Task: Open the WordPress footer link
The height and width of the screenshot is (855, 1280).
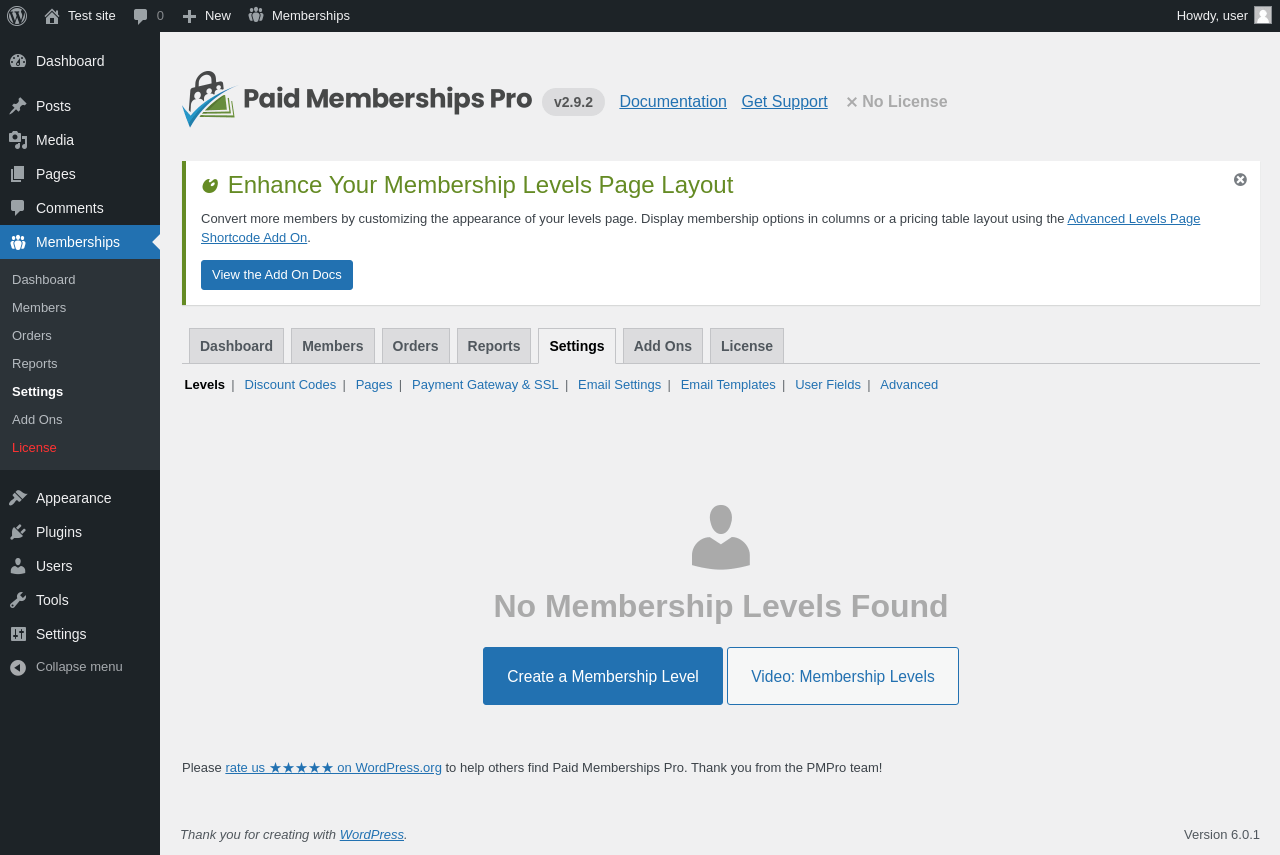Action: (x=372, y=834)
